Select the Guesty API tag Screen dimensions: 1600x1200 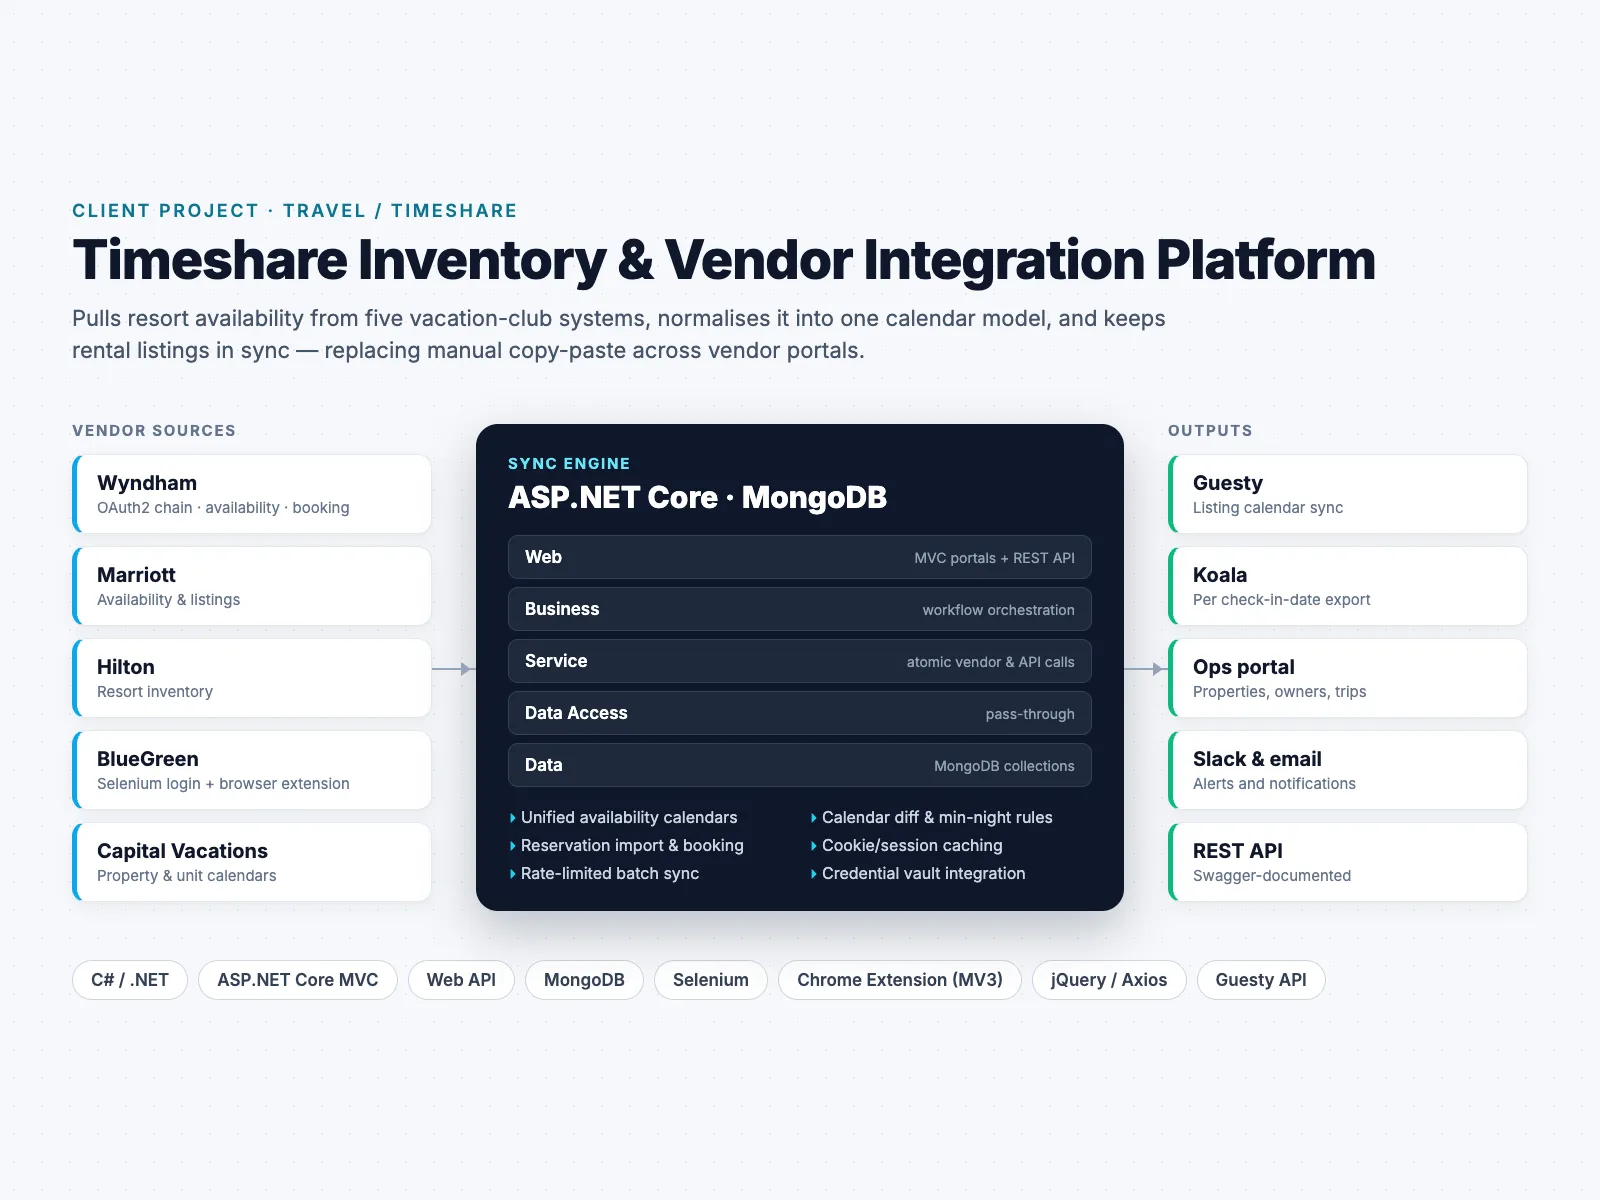(1261, 980)
